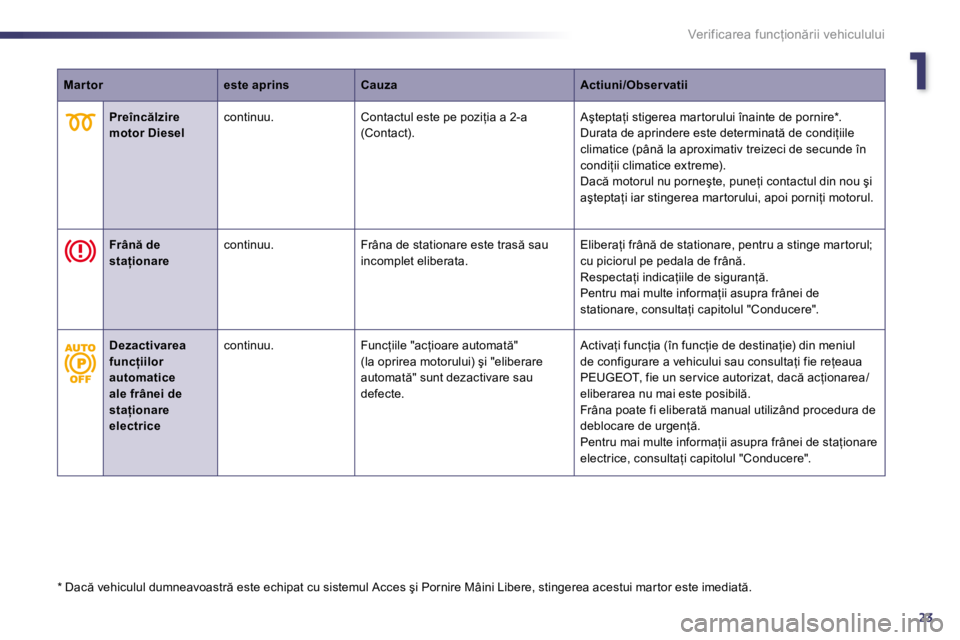Image resolution: width=960 pixels, height=640 pixels.
Task: Click the Diesel preheating coil warning icon
Action: pos(80,122)
